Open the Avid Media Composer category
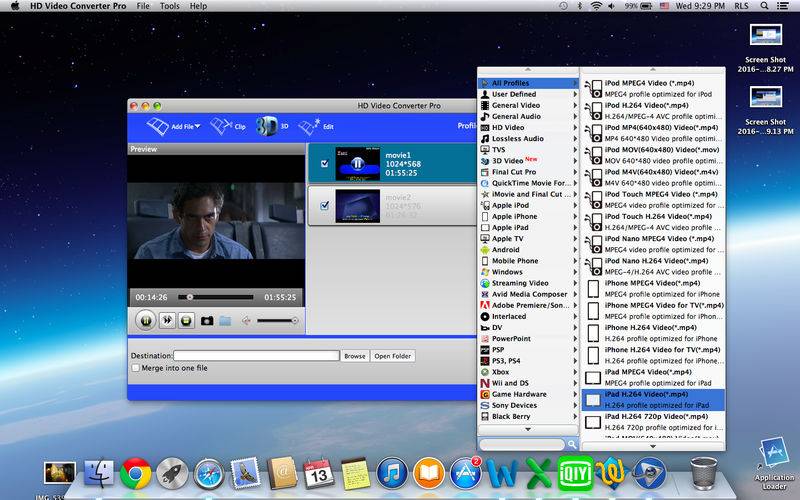 [528, 294]
